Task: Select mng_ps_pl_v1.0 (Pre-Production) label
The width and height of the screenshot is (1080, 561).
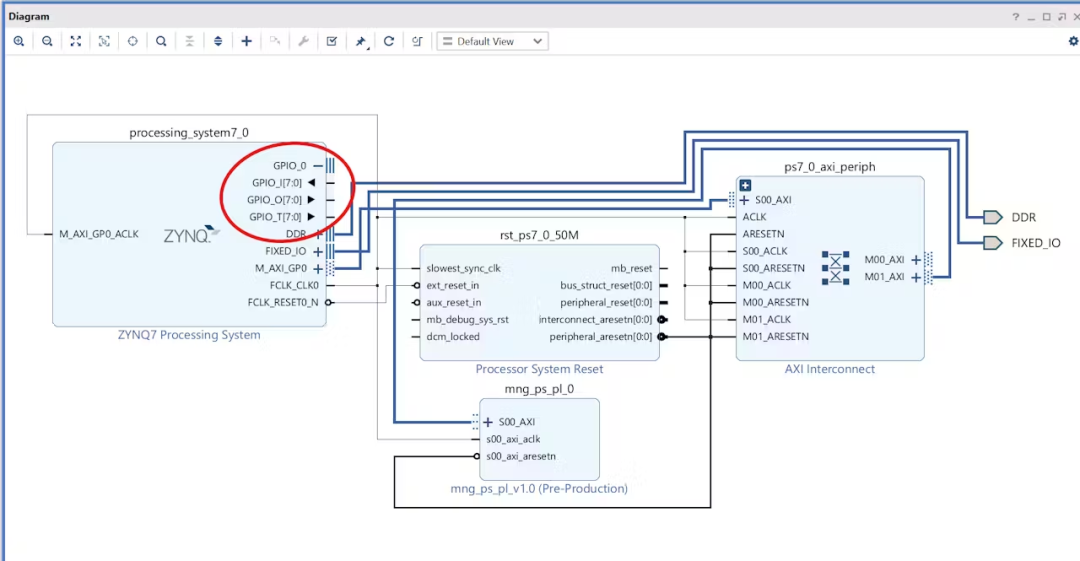Action: pyautogui.click(x=539, y=489)
